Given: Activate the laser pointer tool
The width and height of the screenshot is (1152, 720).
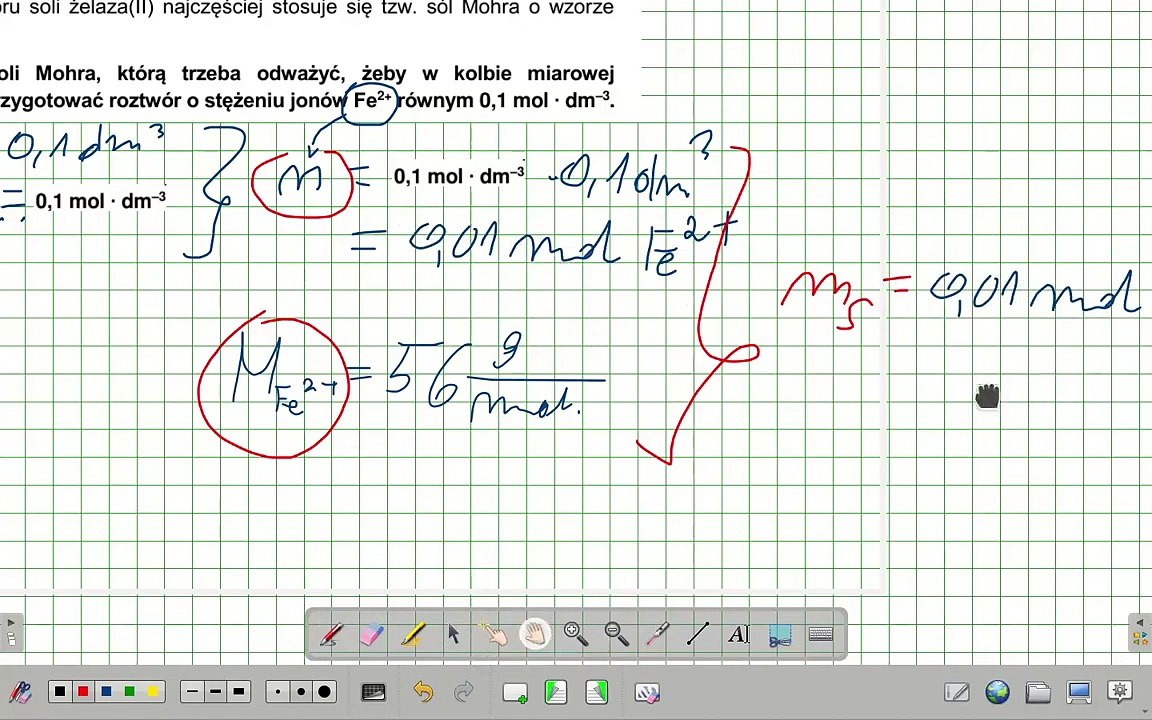Looking at the screenshot, I should (657, 633).
